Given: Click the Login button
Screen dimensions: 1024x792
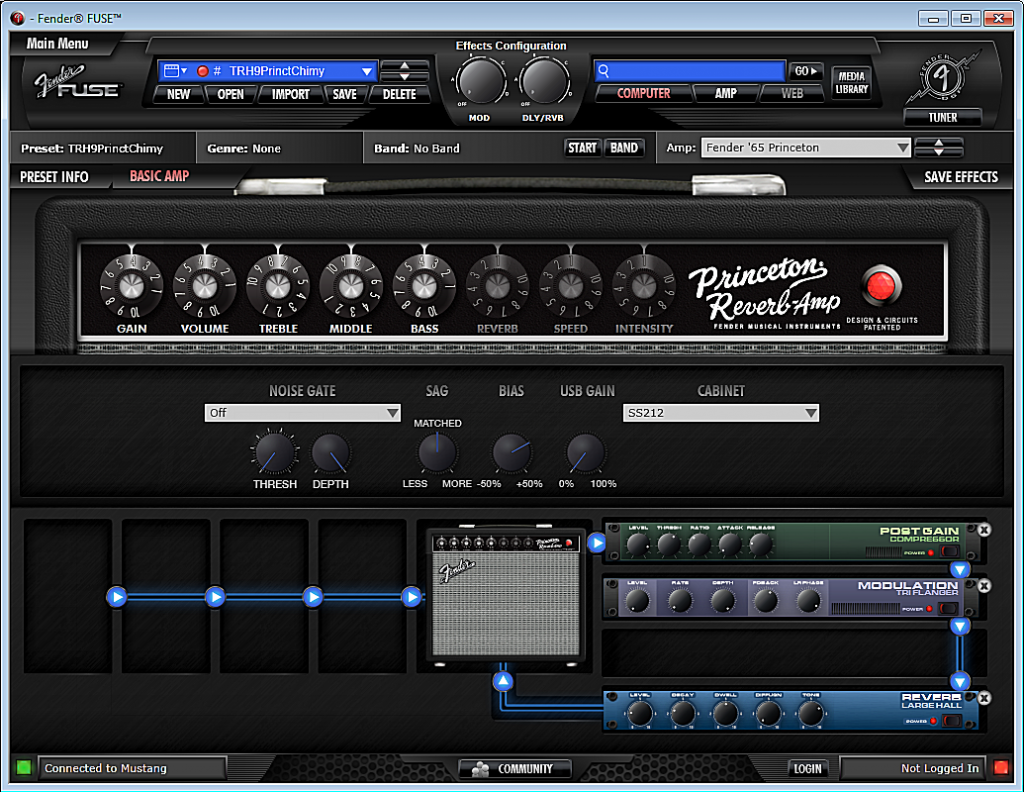Looking at the screenshot, I should click(807, 768).
